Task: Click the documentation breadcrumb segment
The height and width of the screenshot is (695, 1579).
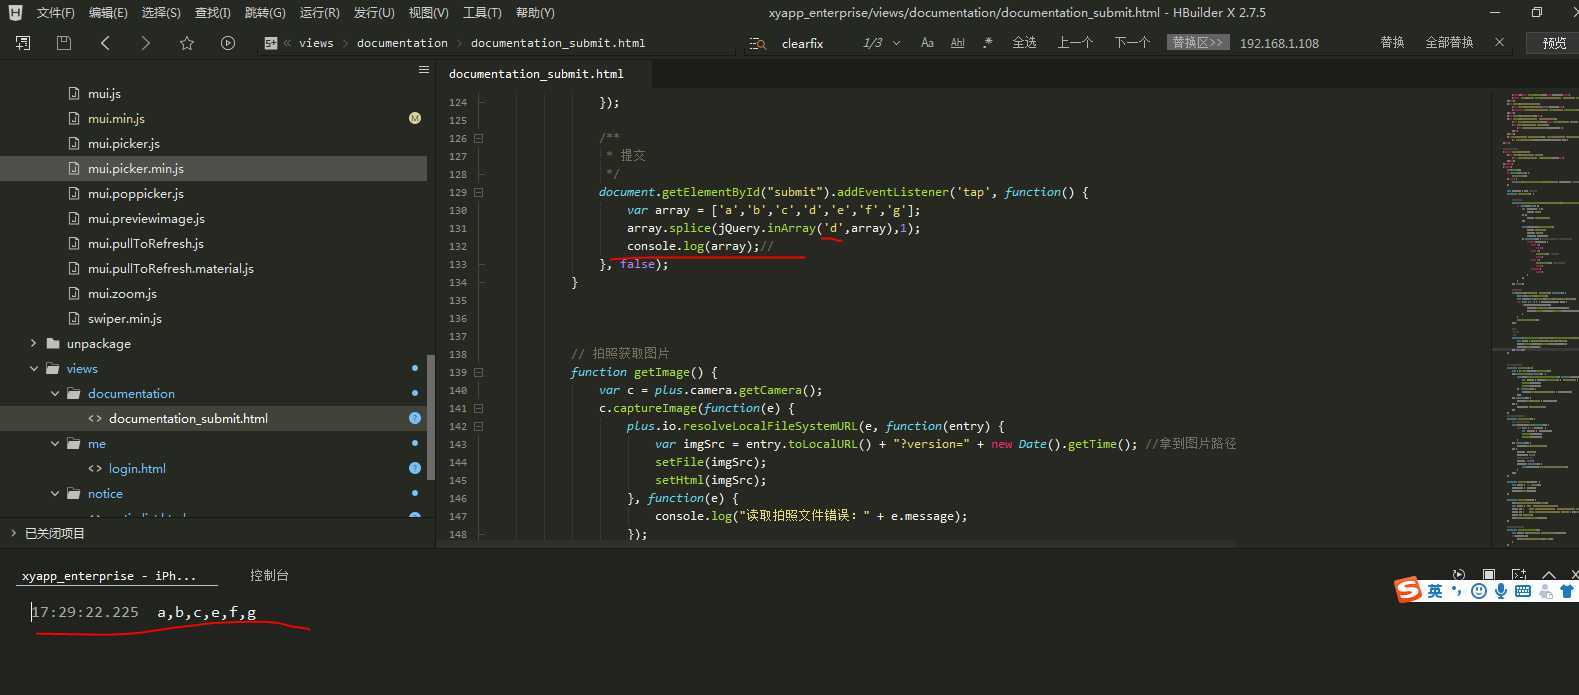Action: (402, 43)
